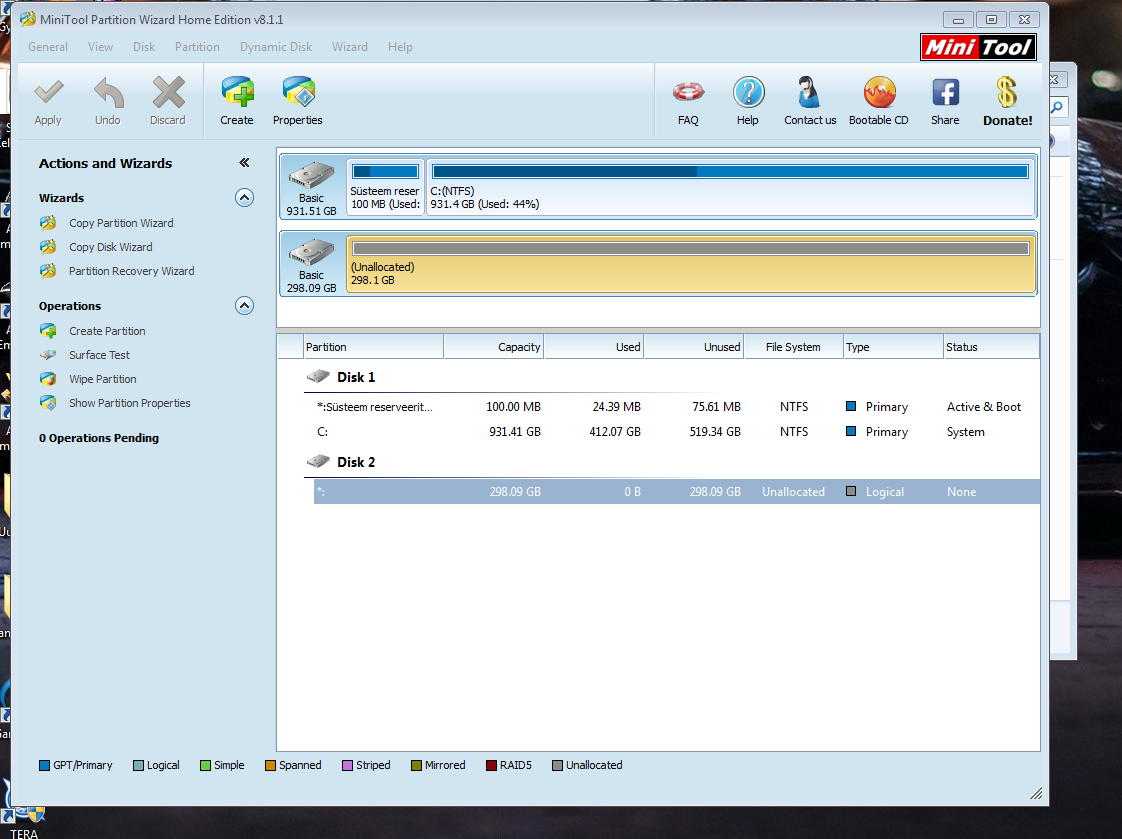Collapse the Actions and Wizards panel
This screenshot has width=1122, height=839.
[x=244, y=163]
